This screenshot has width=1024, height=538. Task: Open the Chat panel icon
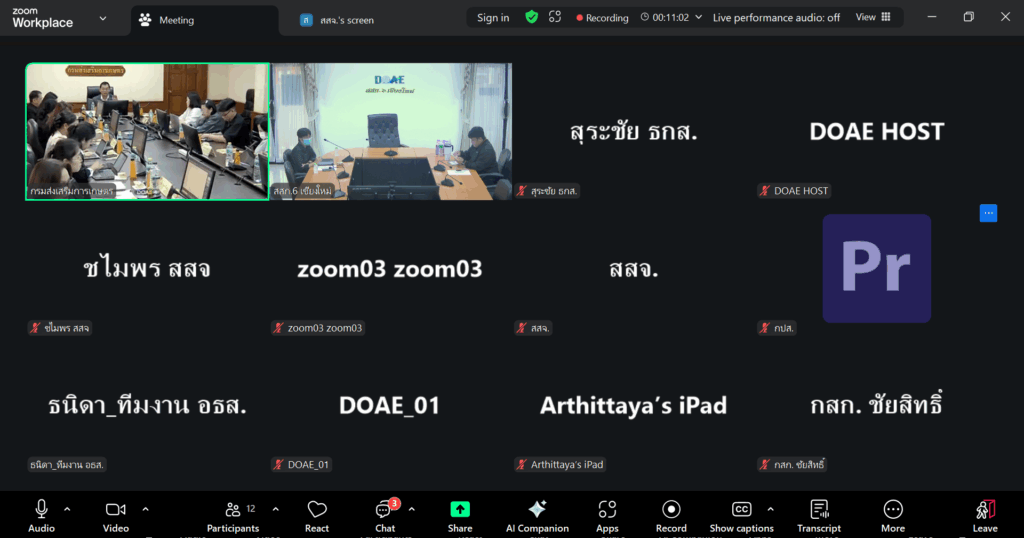click(x=384, y=510)
